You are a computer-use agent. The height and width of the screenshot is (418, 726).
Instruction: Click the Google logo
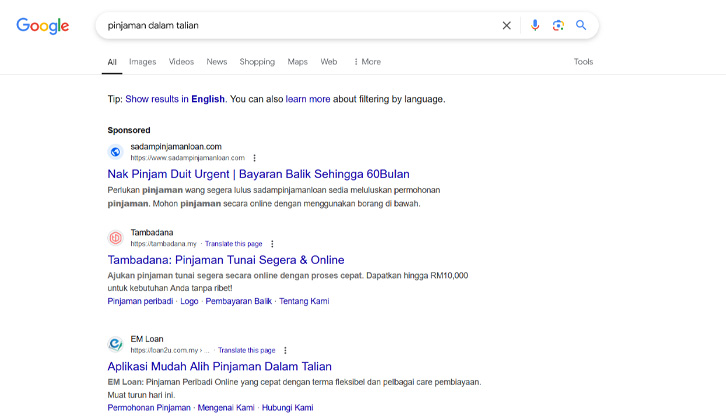[43, 26]
